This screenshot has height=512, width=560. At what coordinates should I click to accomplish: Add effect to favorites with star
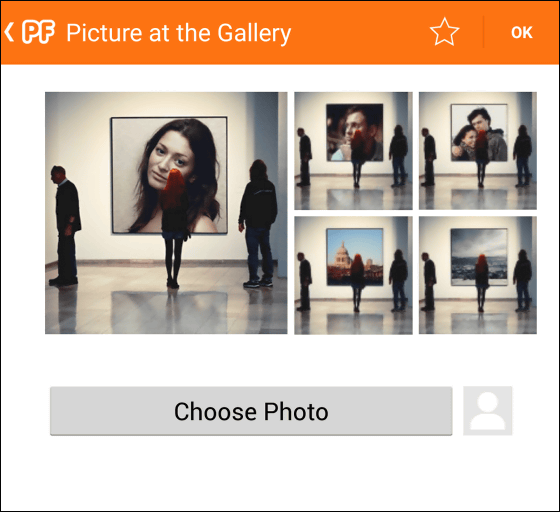pyautogui.click(x=444, y=32)
